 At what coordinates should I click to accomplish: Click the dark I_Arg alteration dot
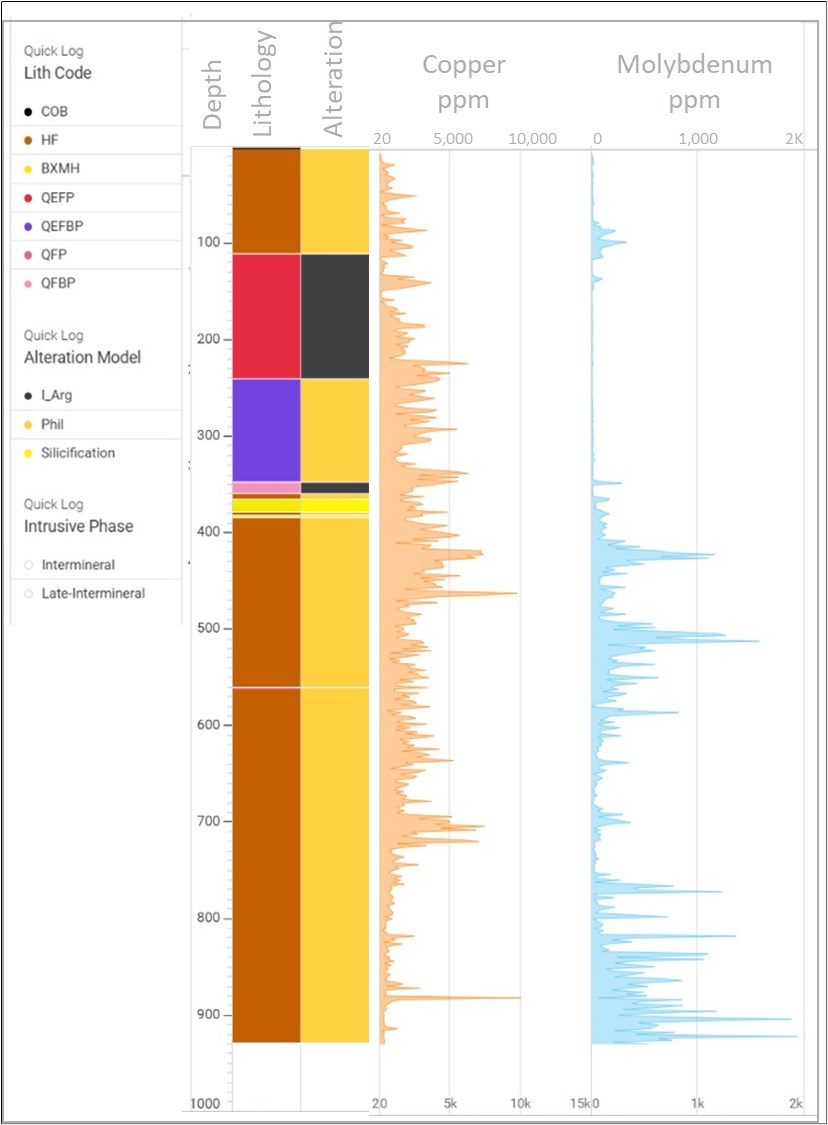[x=28, y=396]
